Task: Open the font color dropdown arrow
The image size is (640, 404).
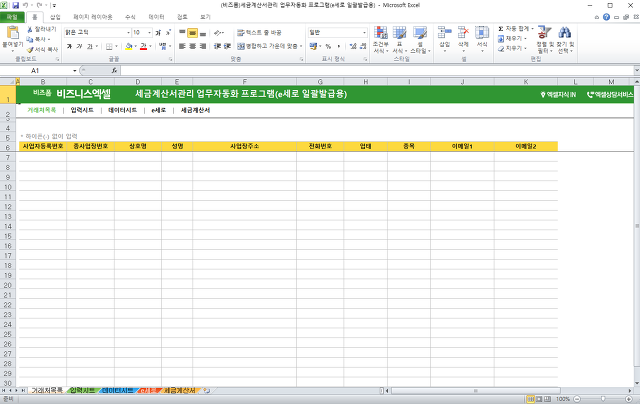Action: click(151, 47)
